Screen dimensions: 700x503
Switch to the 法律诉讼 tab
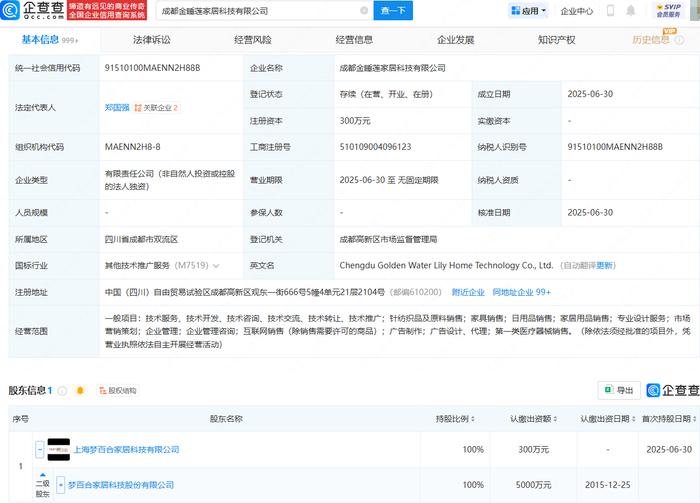[152, 40]
